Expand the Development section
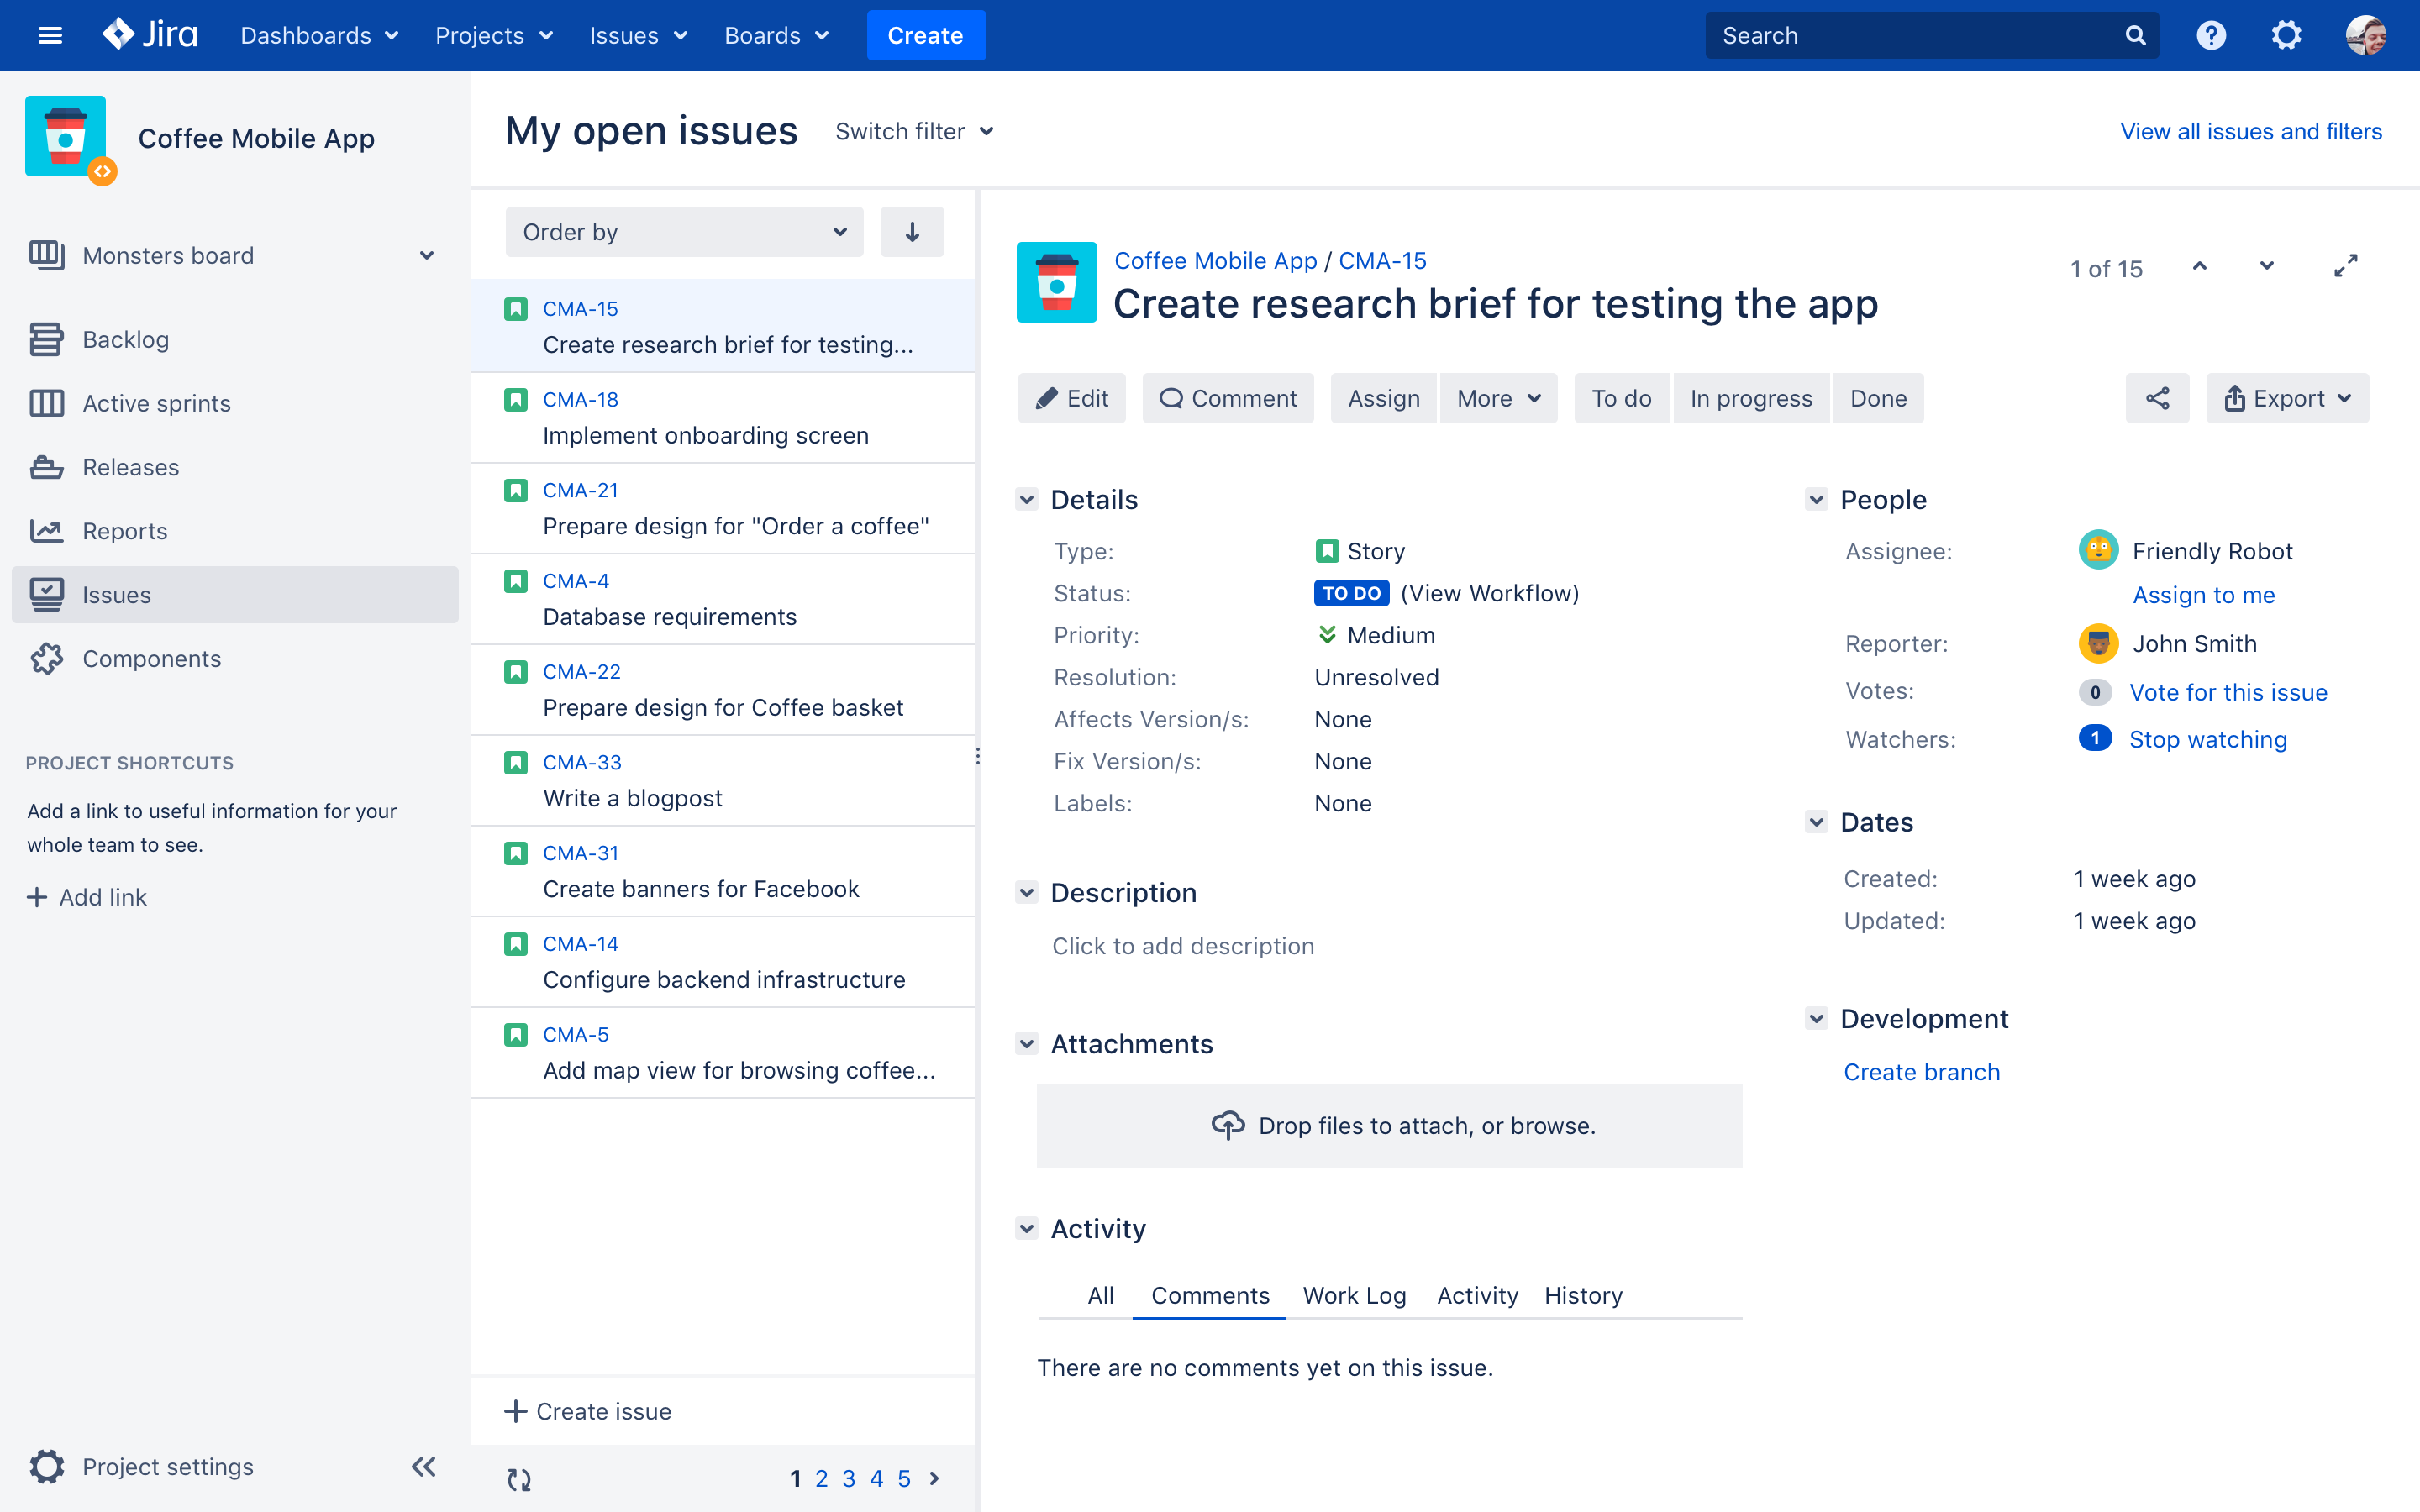 pyautogui.click(x=1819, y=1019)
